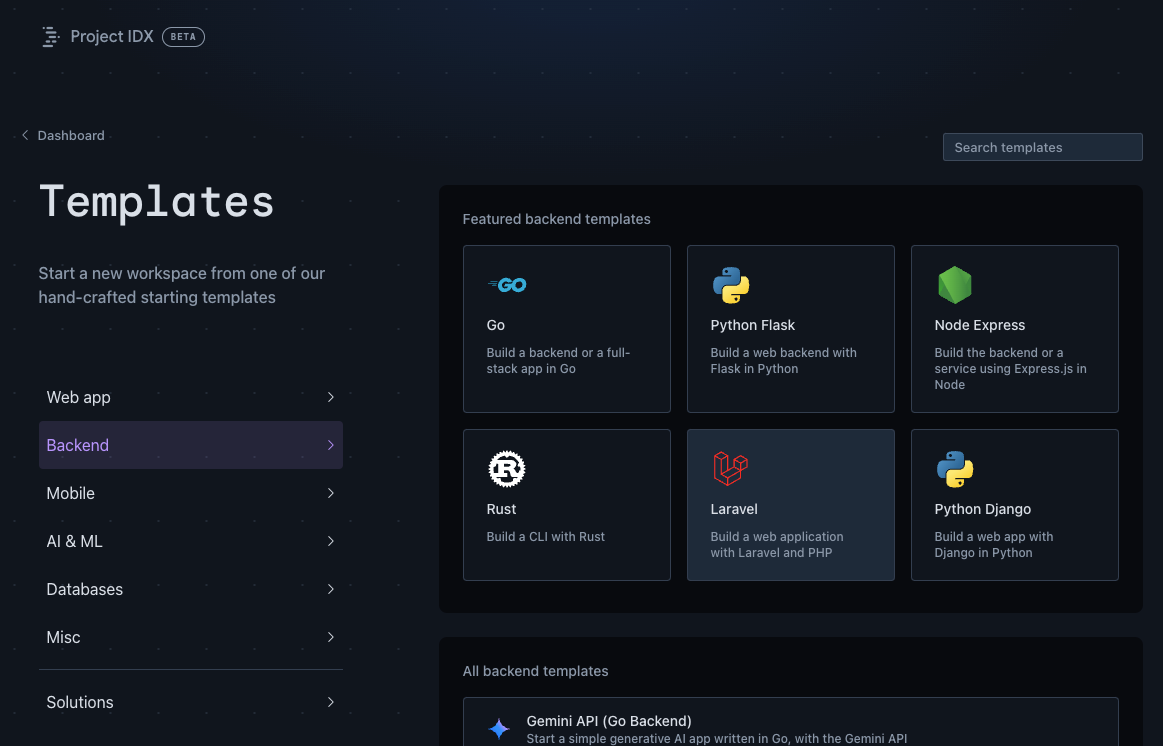
Task: Click 'Build a web app with Django' text
Action: click(993, 544)
